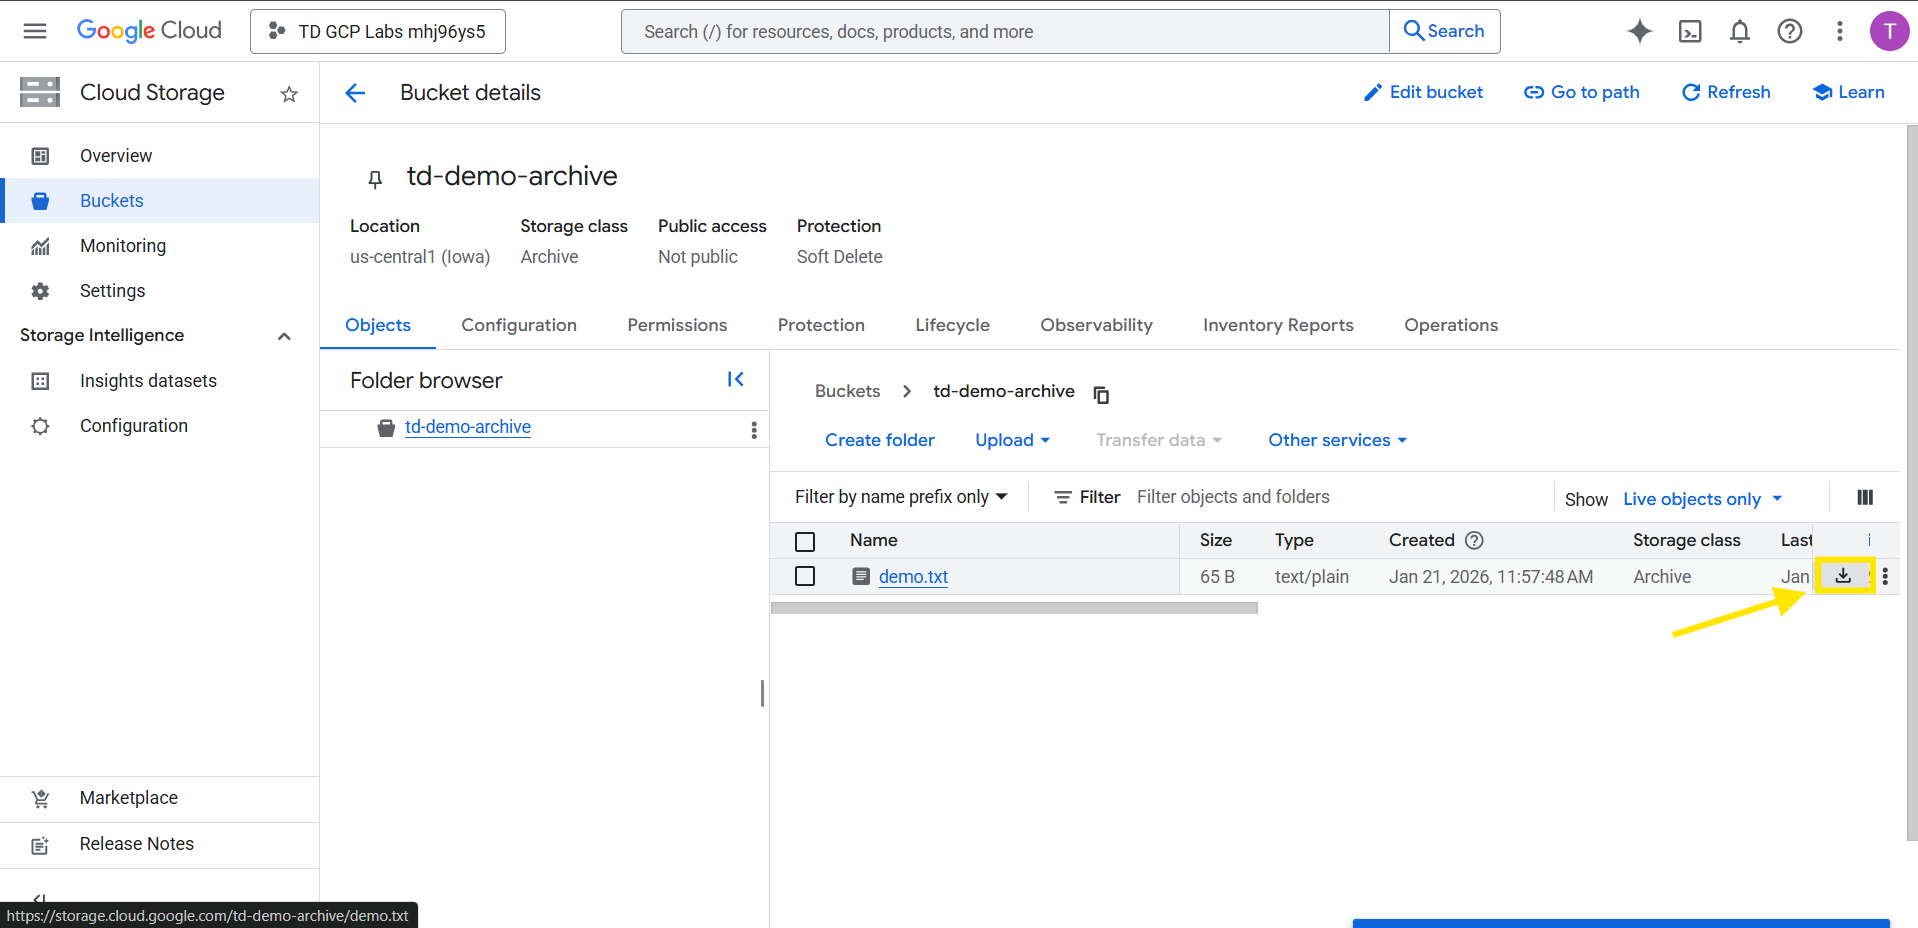Click the horizontal table scrollbar
This screenshot has width=1918, height=928.
(x=1014, y=608)
